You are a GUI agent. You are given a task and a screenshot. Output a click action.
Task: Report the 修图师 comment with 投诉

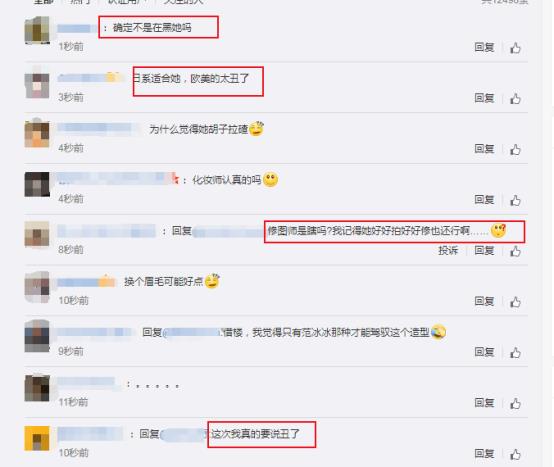point(448,250)
